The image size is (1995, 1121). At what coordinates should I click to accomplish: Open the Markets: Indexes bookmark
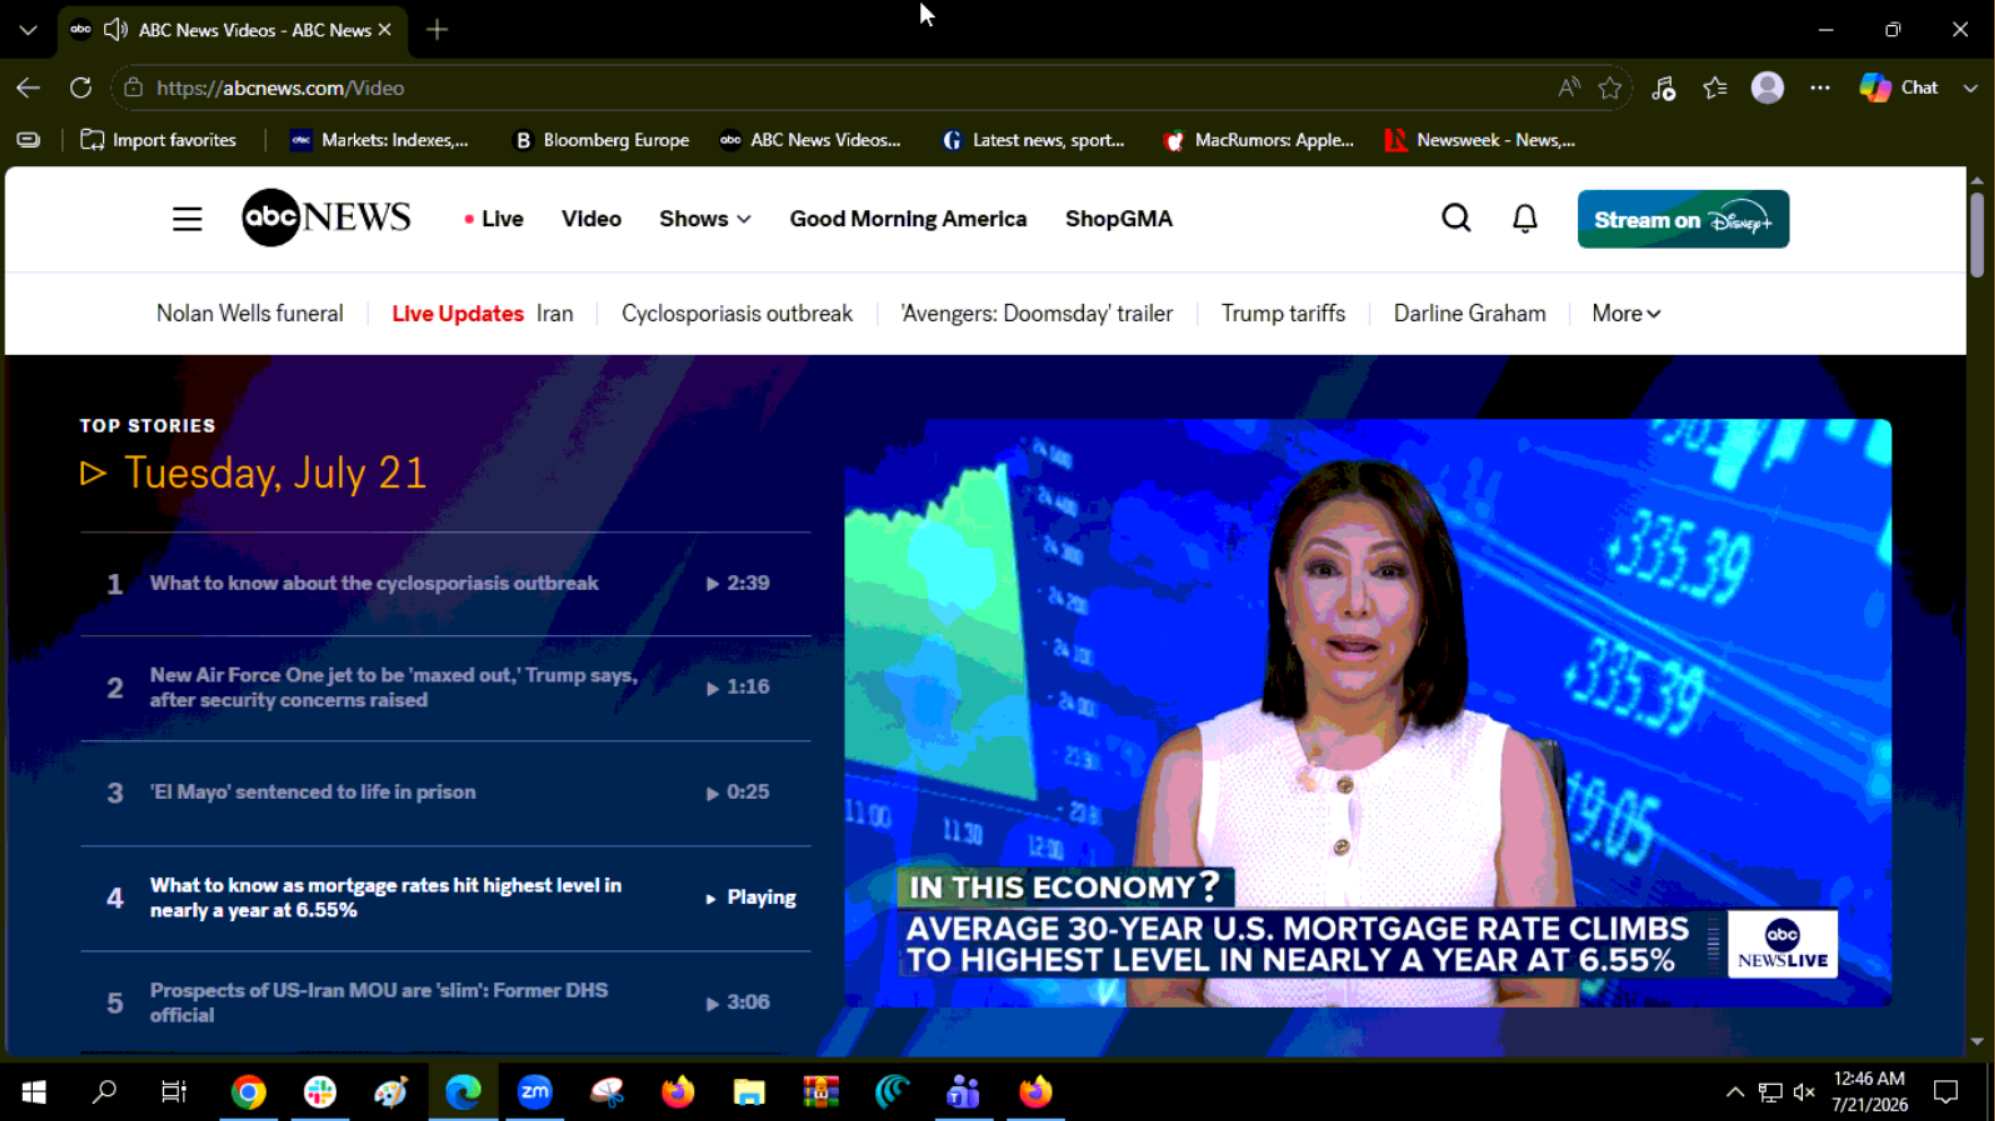[x=379, y=140]
